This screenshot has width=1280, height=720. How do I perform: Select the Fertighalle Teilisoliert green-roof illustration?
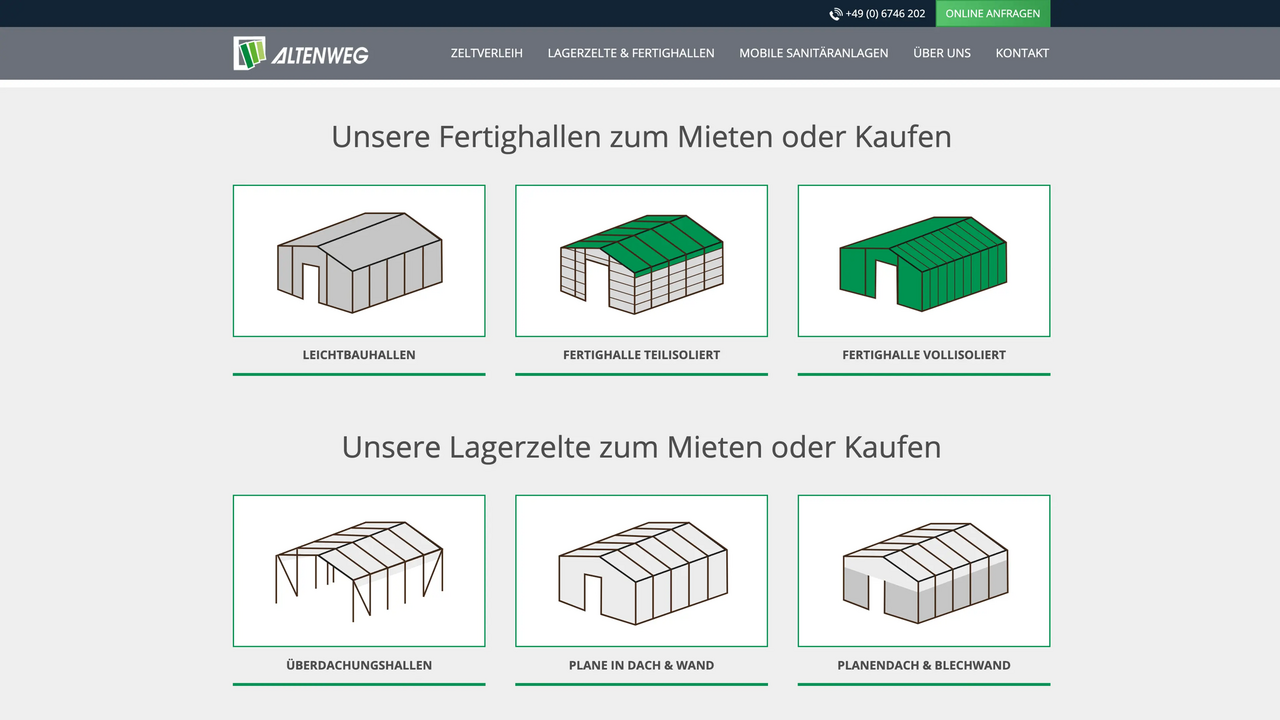tap(641, 261)
